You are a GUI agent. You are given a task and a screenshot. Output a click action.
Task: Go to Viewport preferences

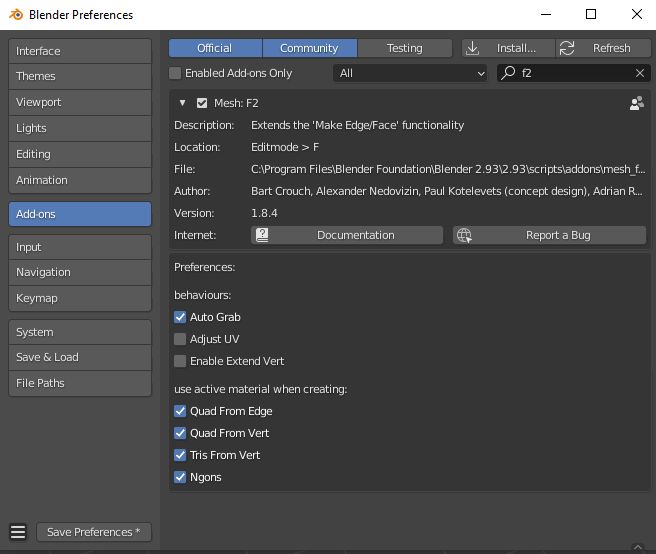click(80, 103)
